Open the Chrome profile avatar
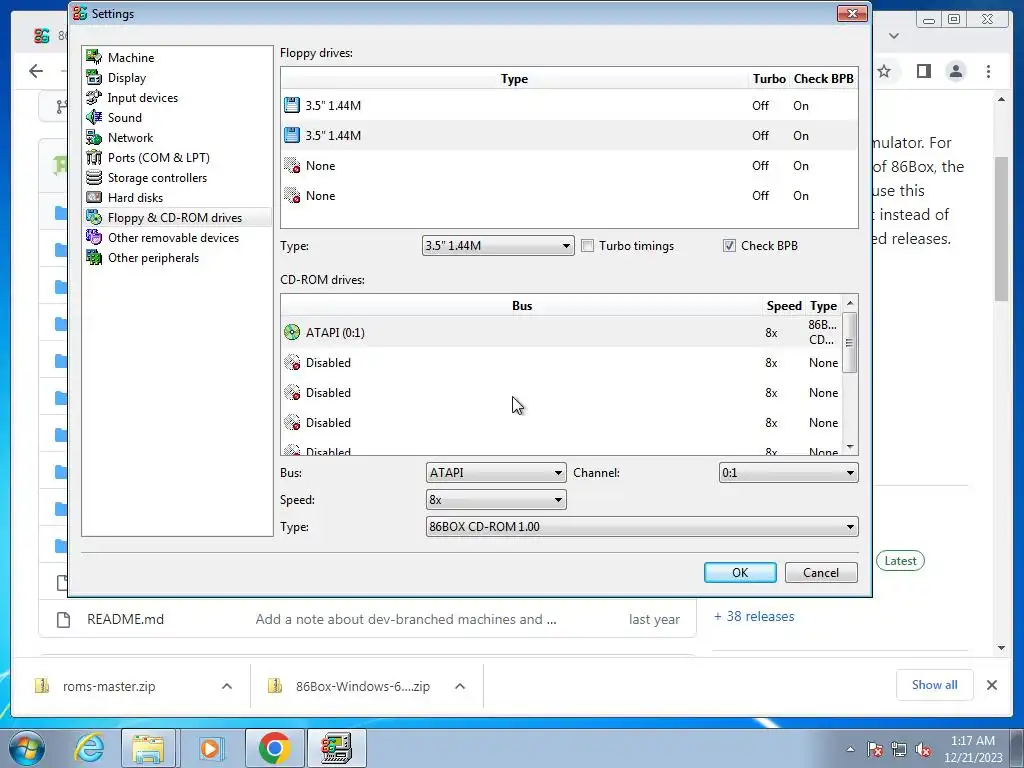This screenshot has width=1024, height=768. 956,71
